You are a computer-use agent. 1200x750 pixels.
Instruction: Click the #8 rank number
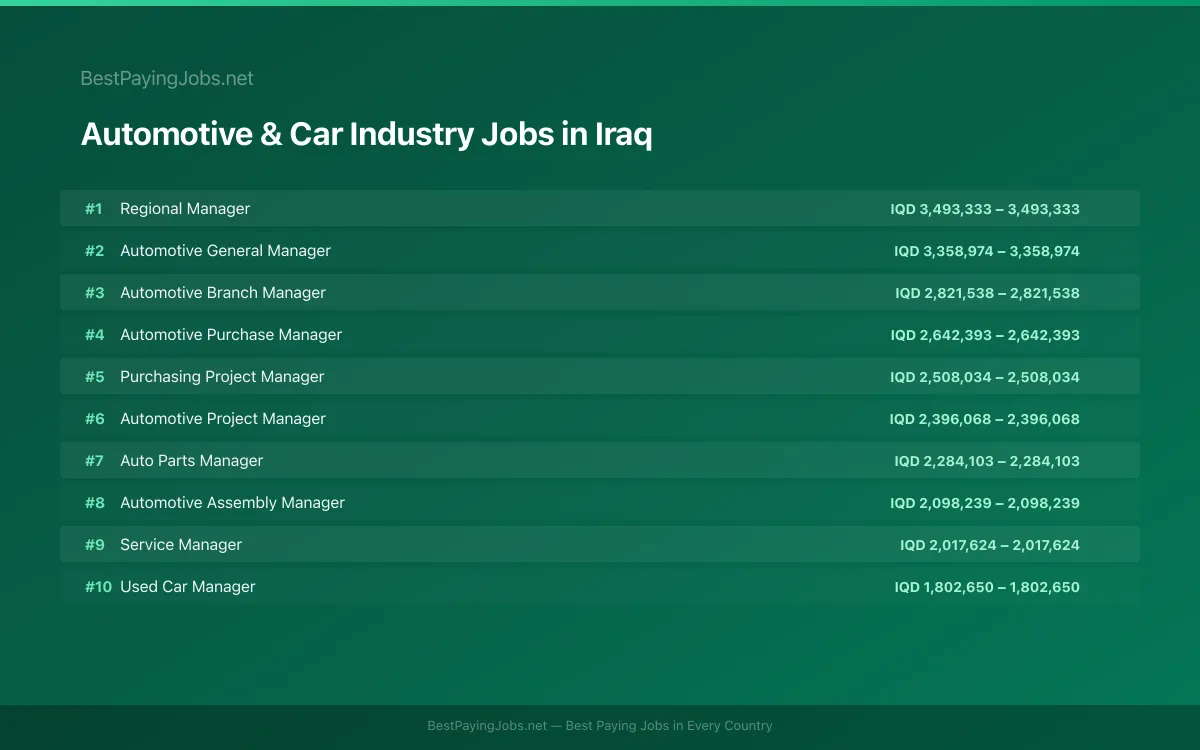pos(94,503)
